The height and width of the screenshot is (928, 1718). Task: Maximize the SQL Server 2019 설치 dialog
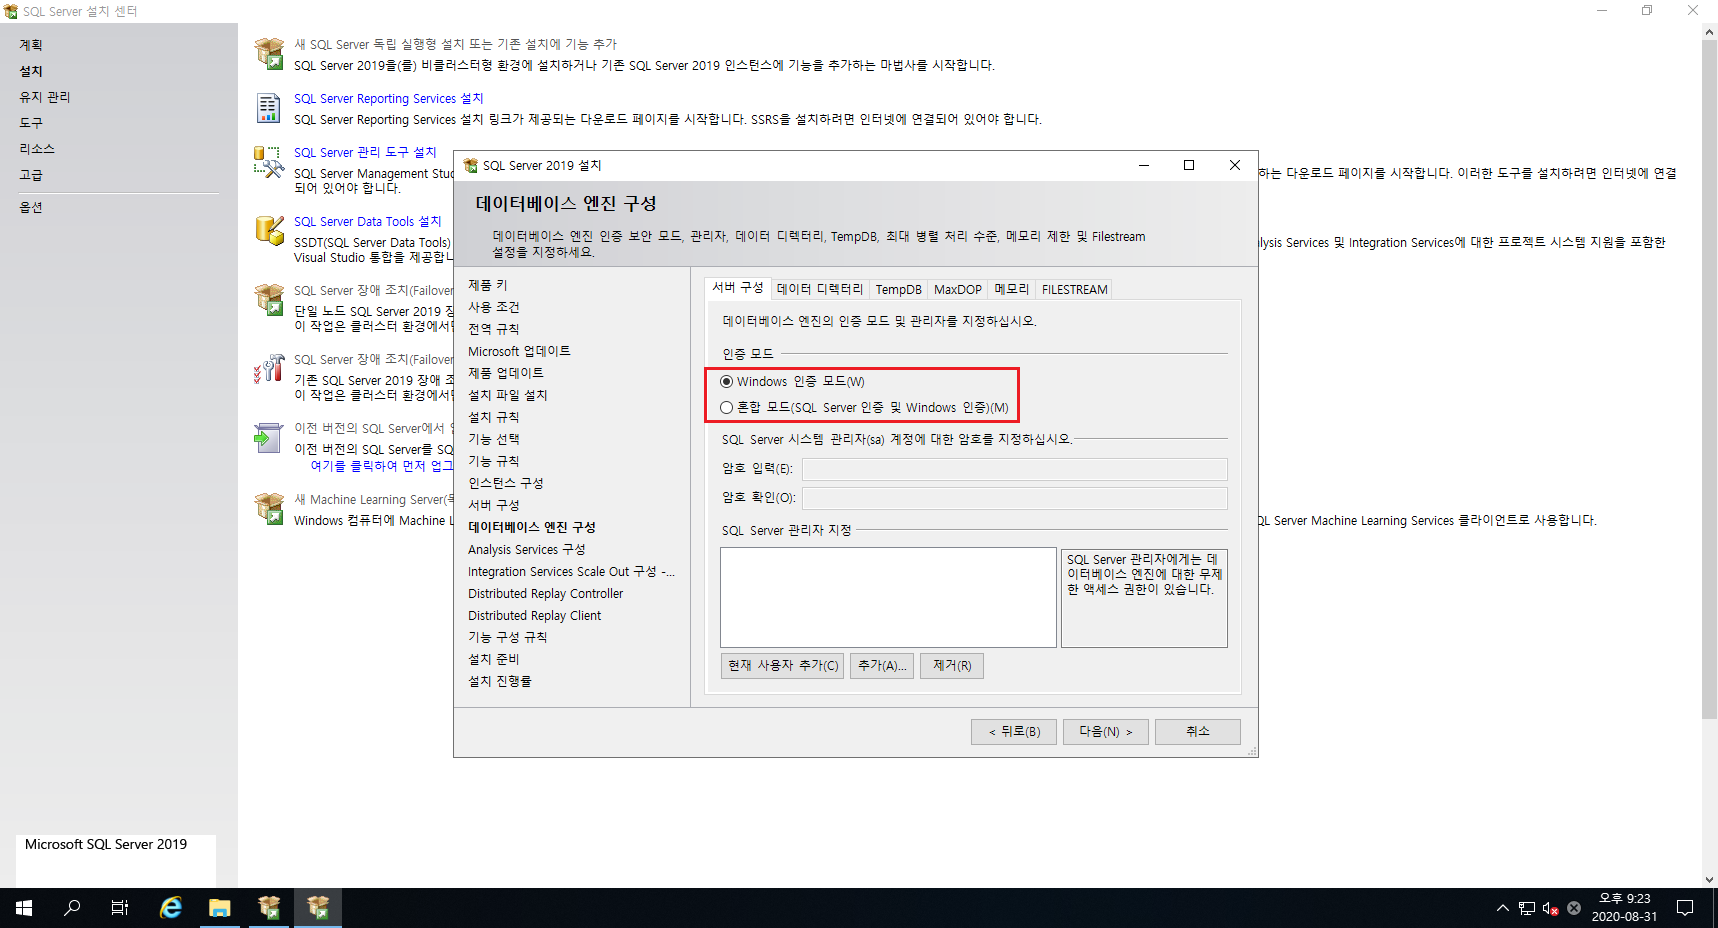click(1189, 165)
